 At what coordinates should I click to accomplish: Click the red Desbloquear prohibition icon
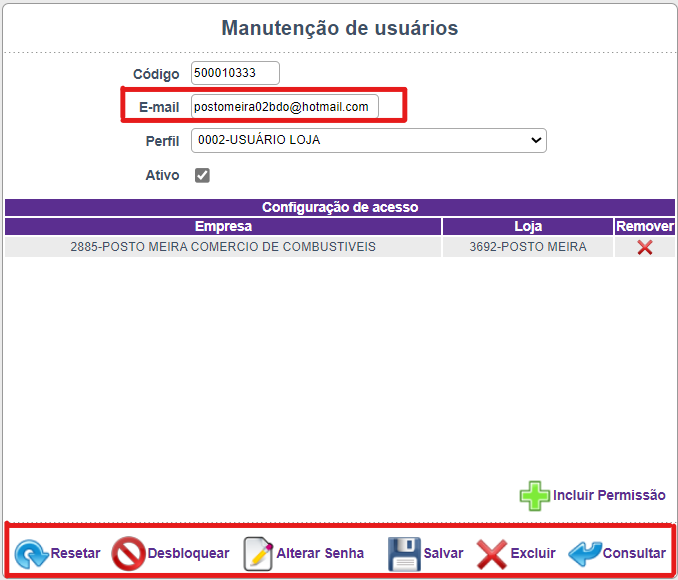128,553
